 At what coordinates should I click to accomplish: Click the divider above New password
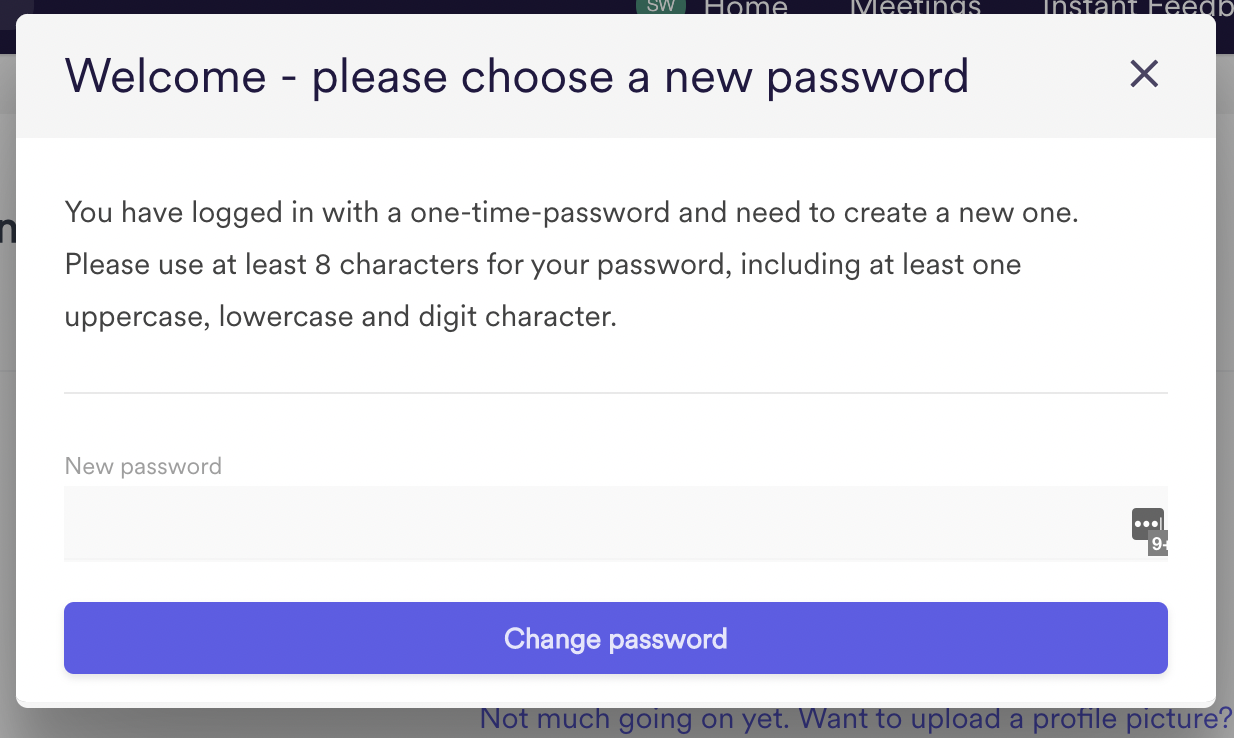click(616, 393)
